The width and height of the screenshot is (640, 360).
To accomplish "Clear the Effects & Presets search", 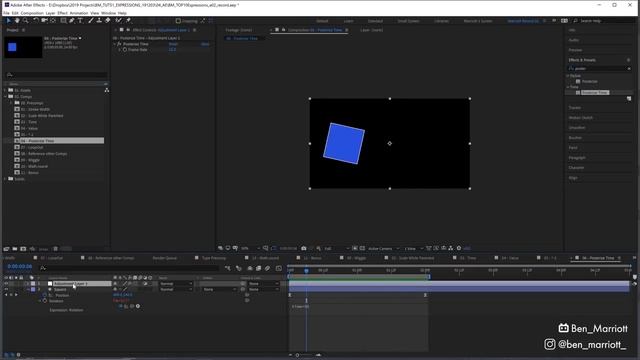I will (x=629, y=69).
